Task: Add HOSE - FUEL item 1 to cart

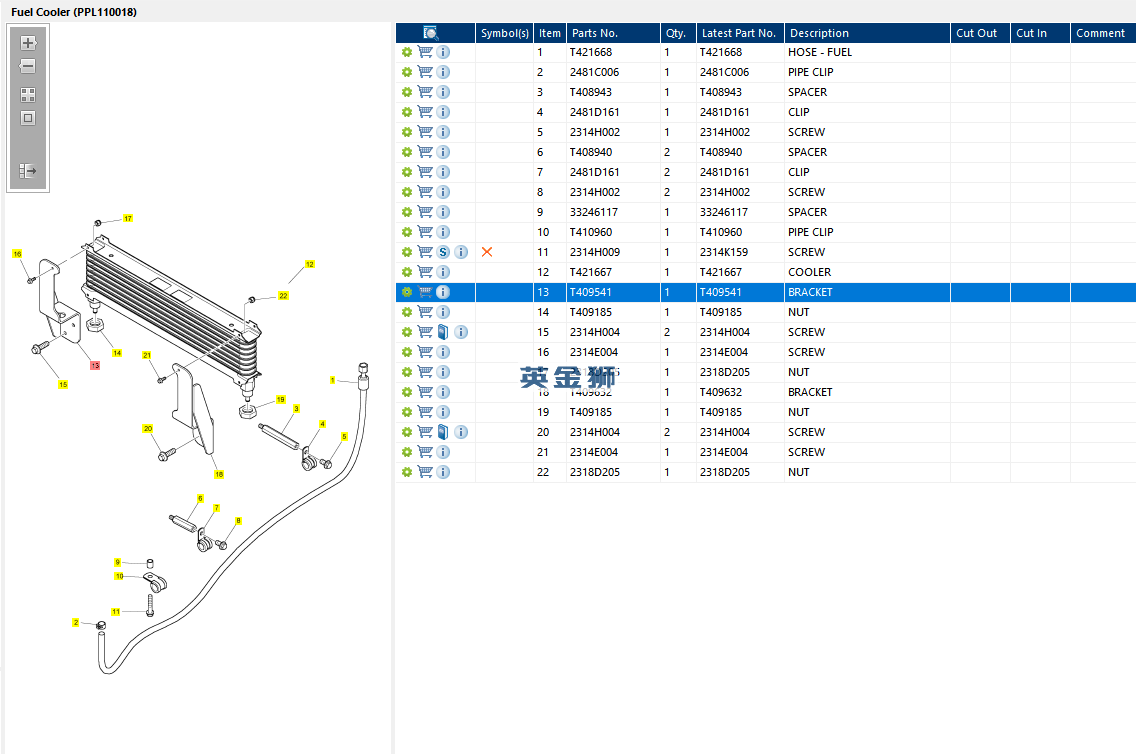Action: 425,52
